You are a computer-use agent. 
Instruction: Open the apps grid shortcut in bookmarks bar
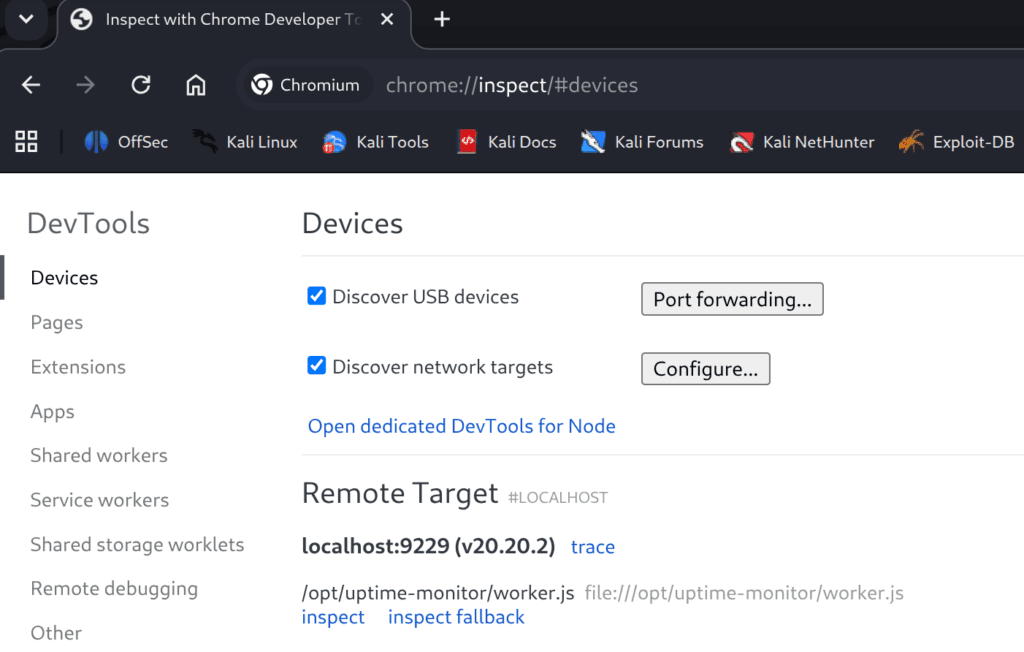tap(26, 141)
